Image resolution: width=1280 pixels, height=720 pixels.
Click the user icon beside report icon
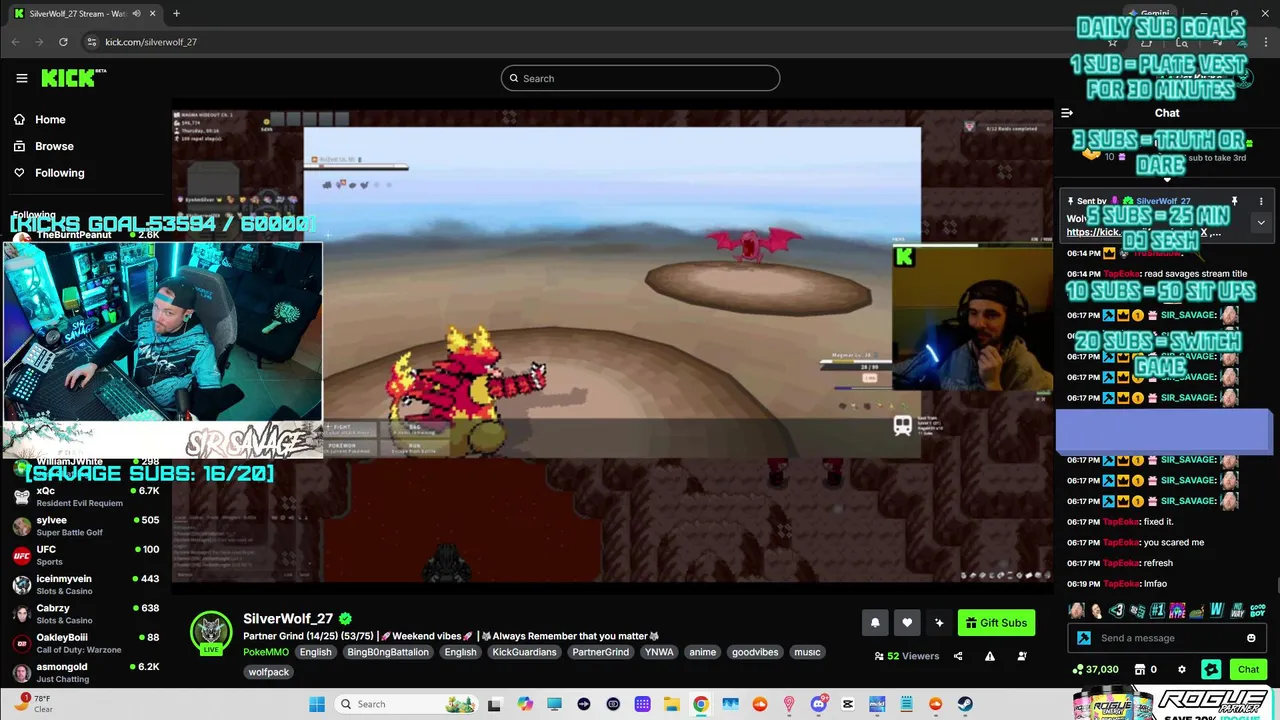1022,656
